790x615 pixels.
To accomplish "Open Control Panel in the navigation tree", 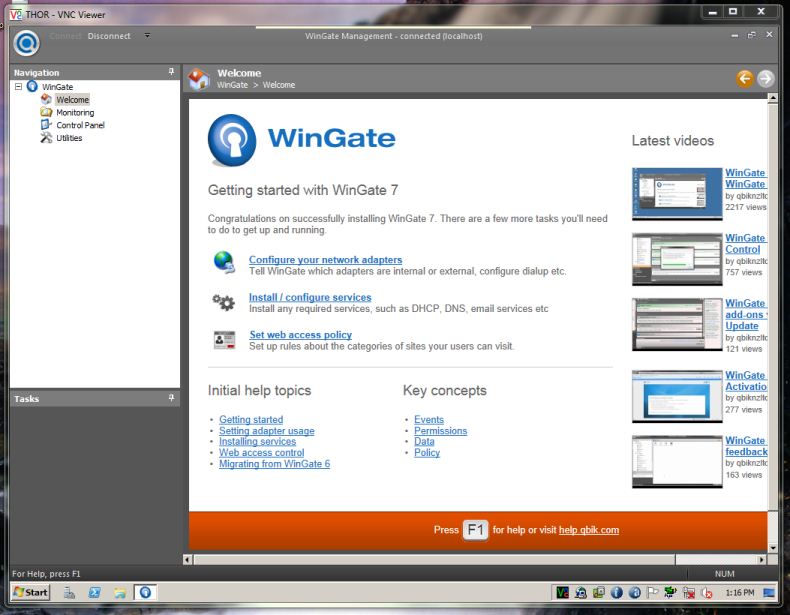I will pos(80,125).
